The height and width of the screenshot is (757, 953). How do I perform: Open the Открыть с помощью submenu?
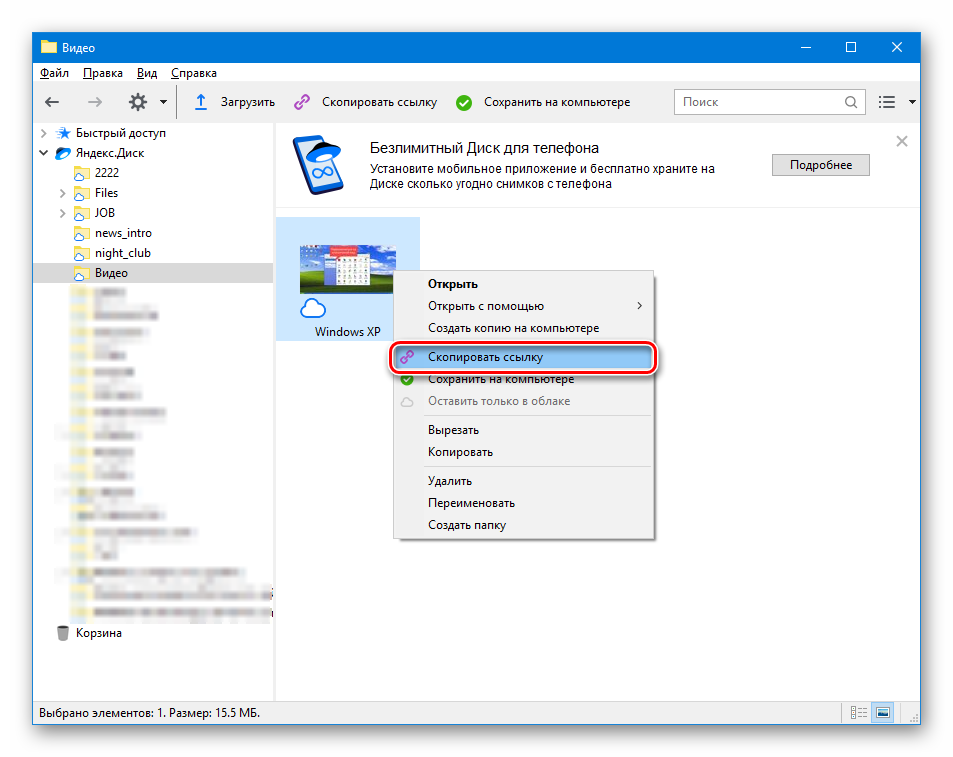click(x=523, y=306)
